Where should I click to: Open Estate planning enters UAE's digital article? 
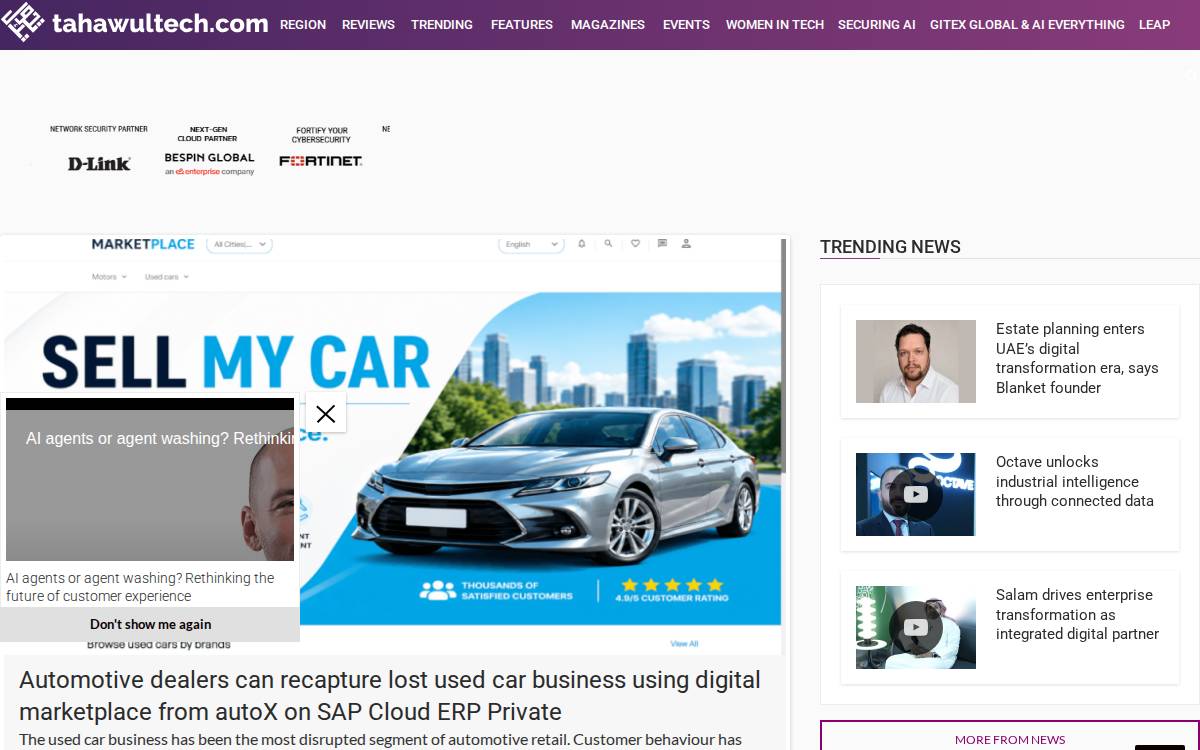click(x=1077, y=358)
